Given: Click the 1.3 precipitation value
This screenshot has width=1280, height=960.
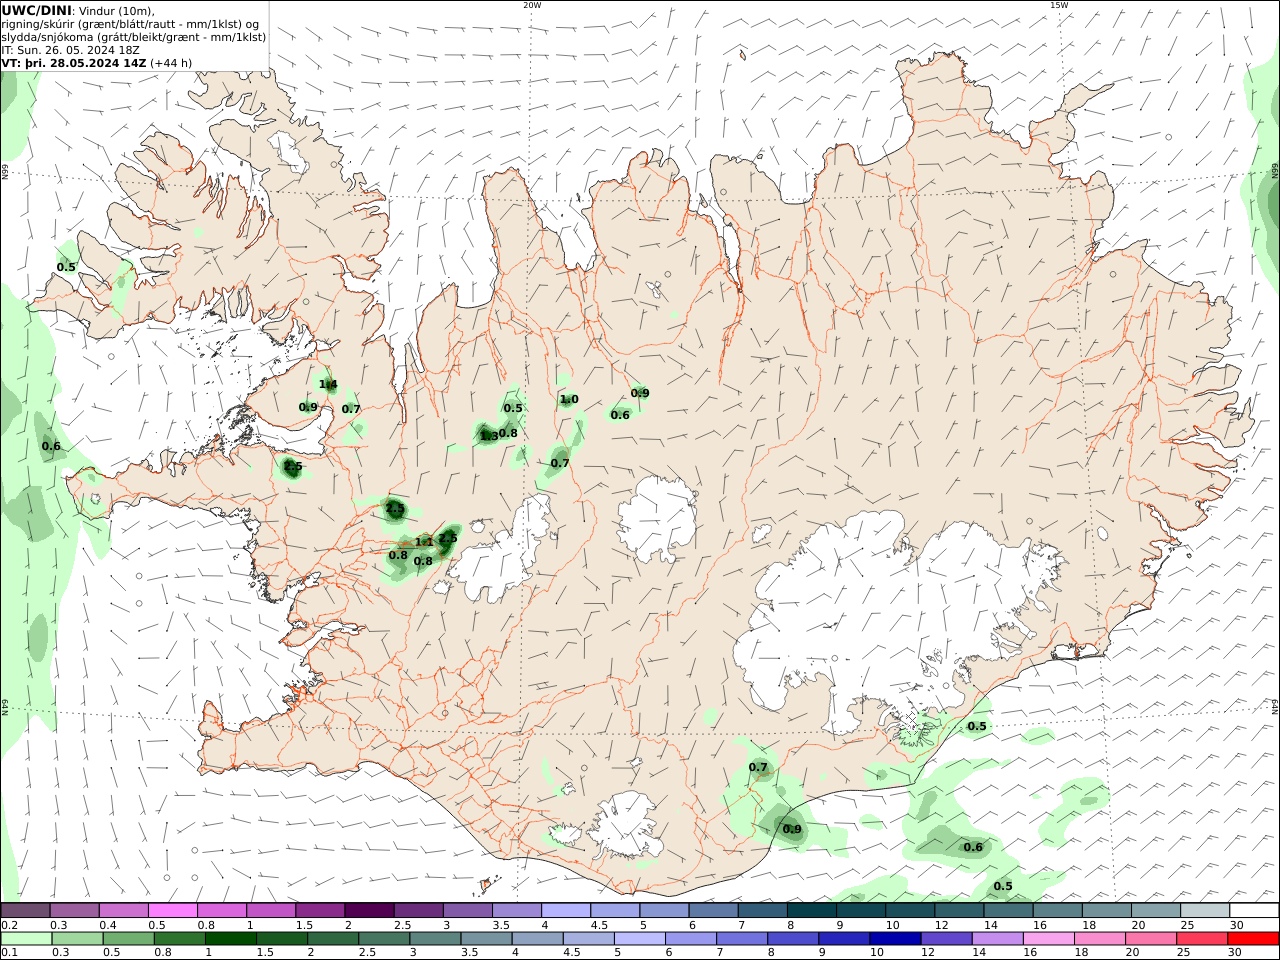Looking at the screenshot, I should click(488, 436).
